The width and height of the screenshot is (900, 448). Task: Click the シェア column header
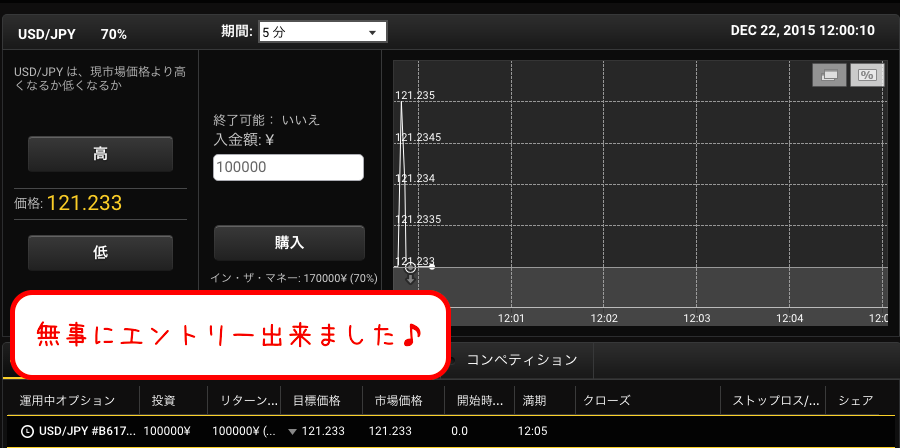point(856,400)
